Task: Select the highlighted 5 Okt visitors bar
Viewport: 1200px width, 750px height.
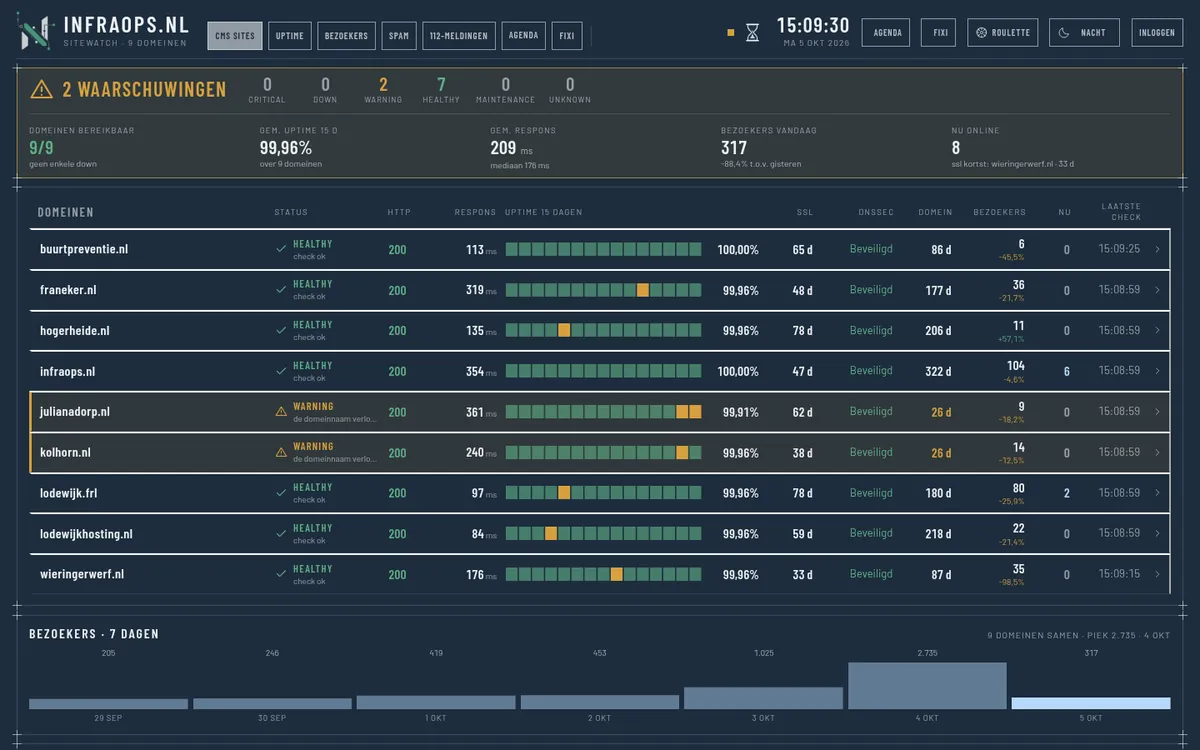Action: tap(1091, 703)
